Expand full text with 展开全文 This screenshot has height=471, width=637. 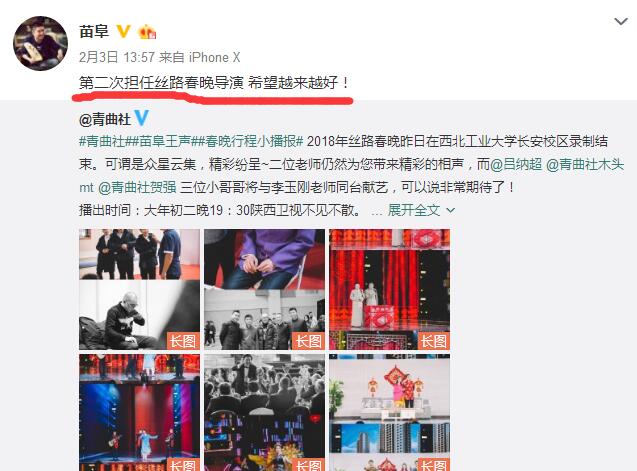point(414,210)
